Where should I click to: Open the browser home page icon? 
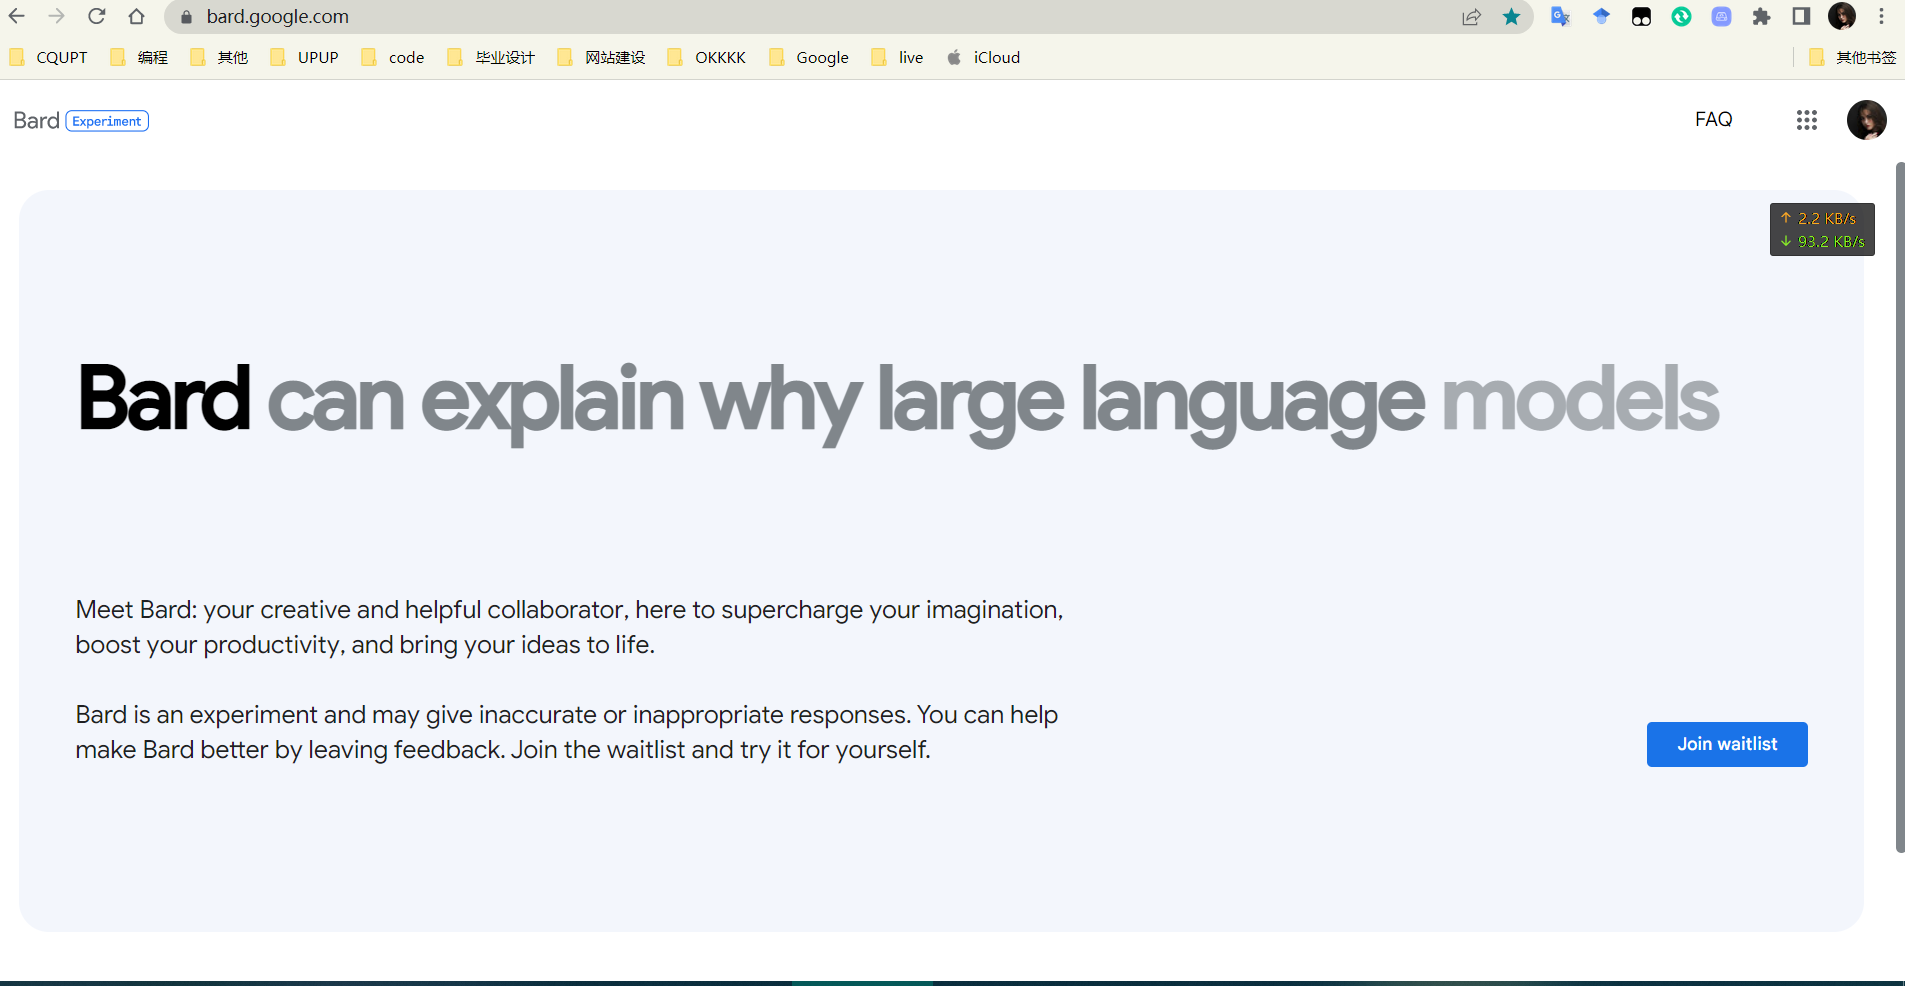(x=137, y=16)
